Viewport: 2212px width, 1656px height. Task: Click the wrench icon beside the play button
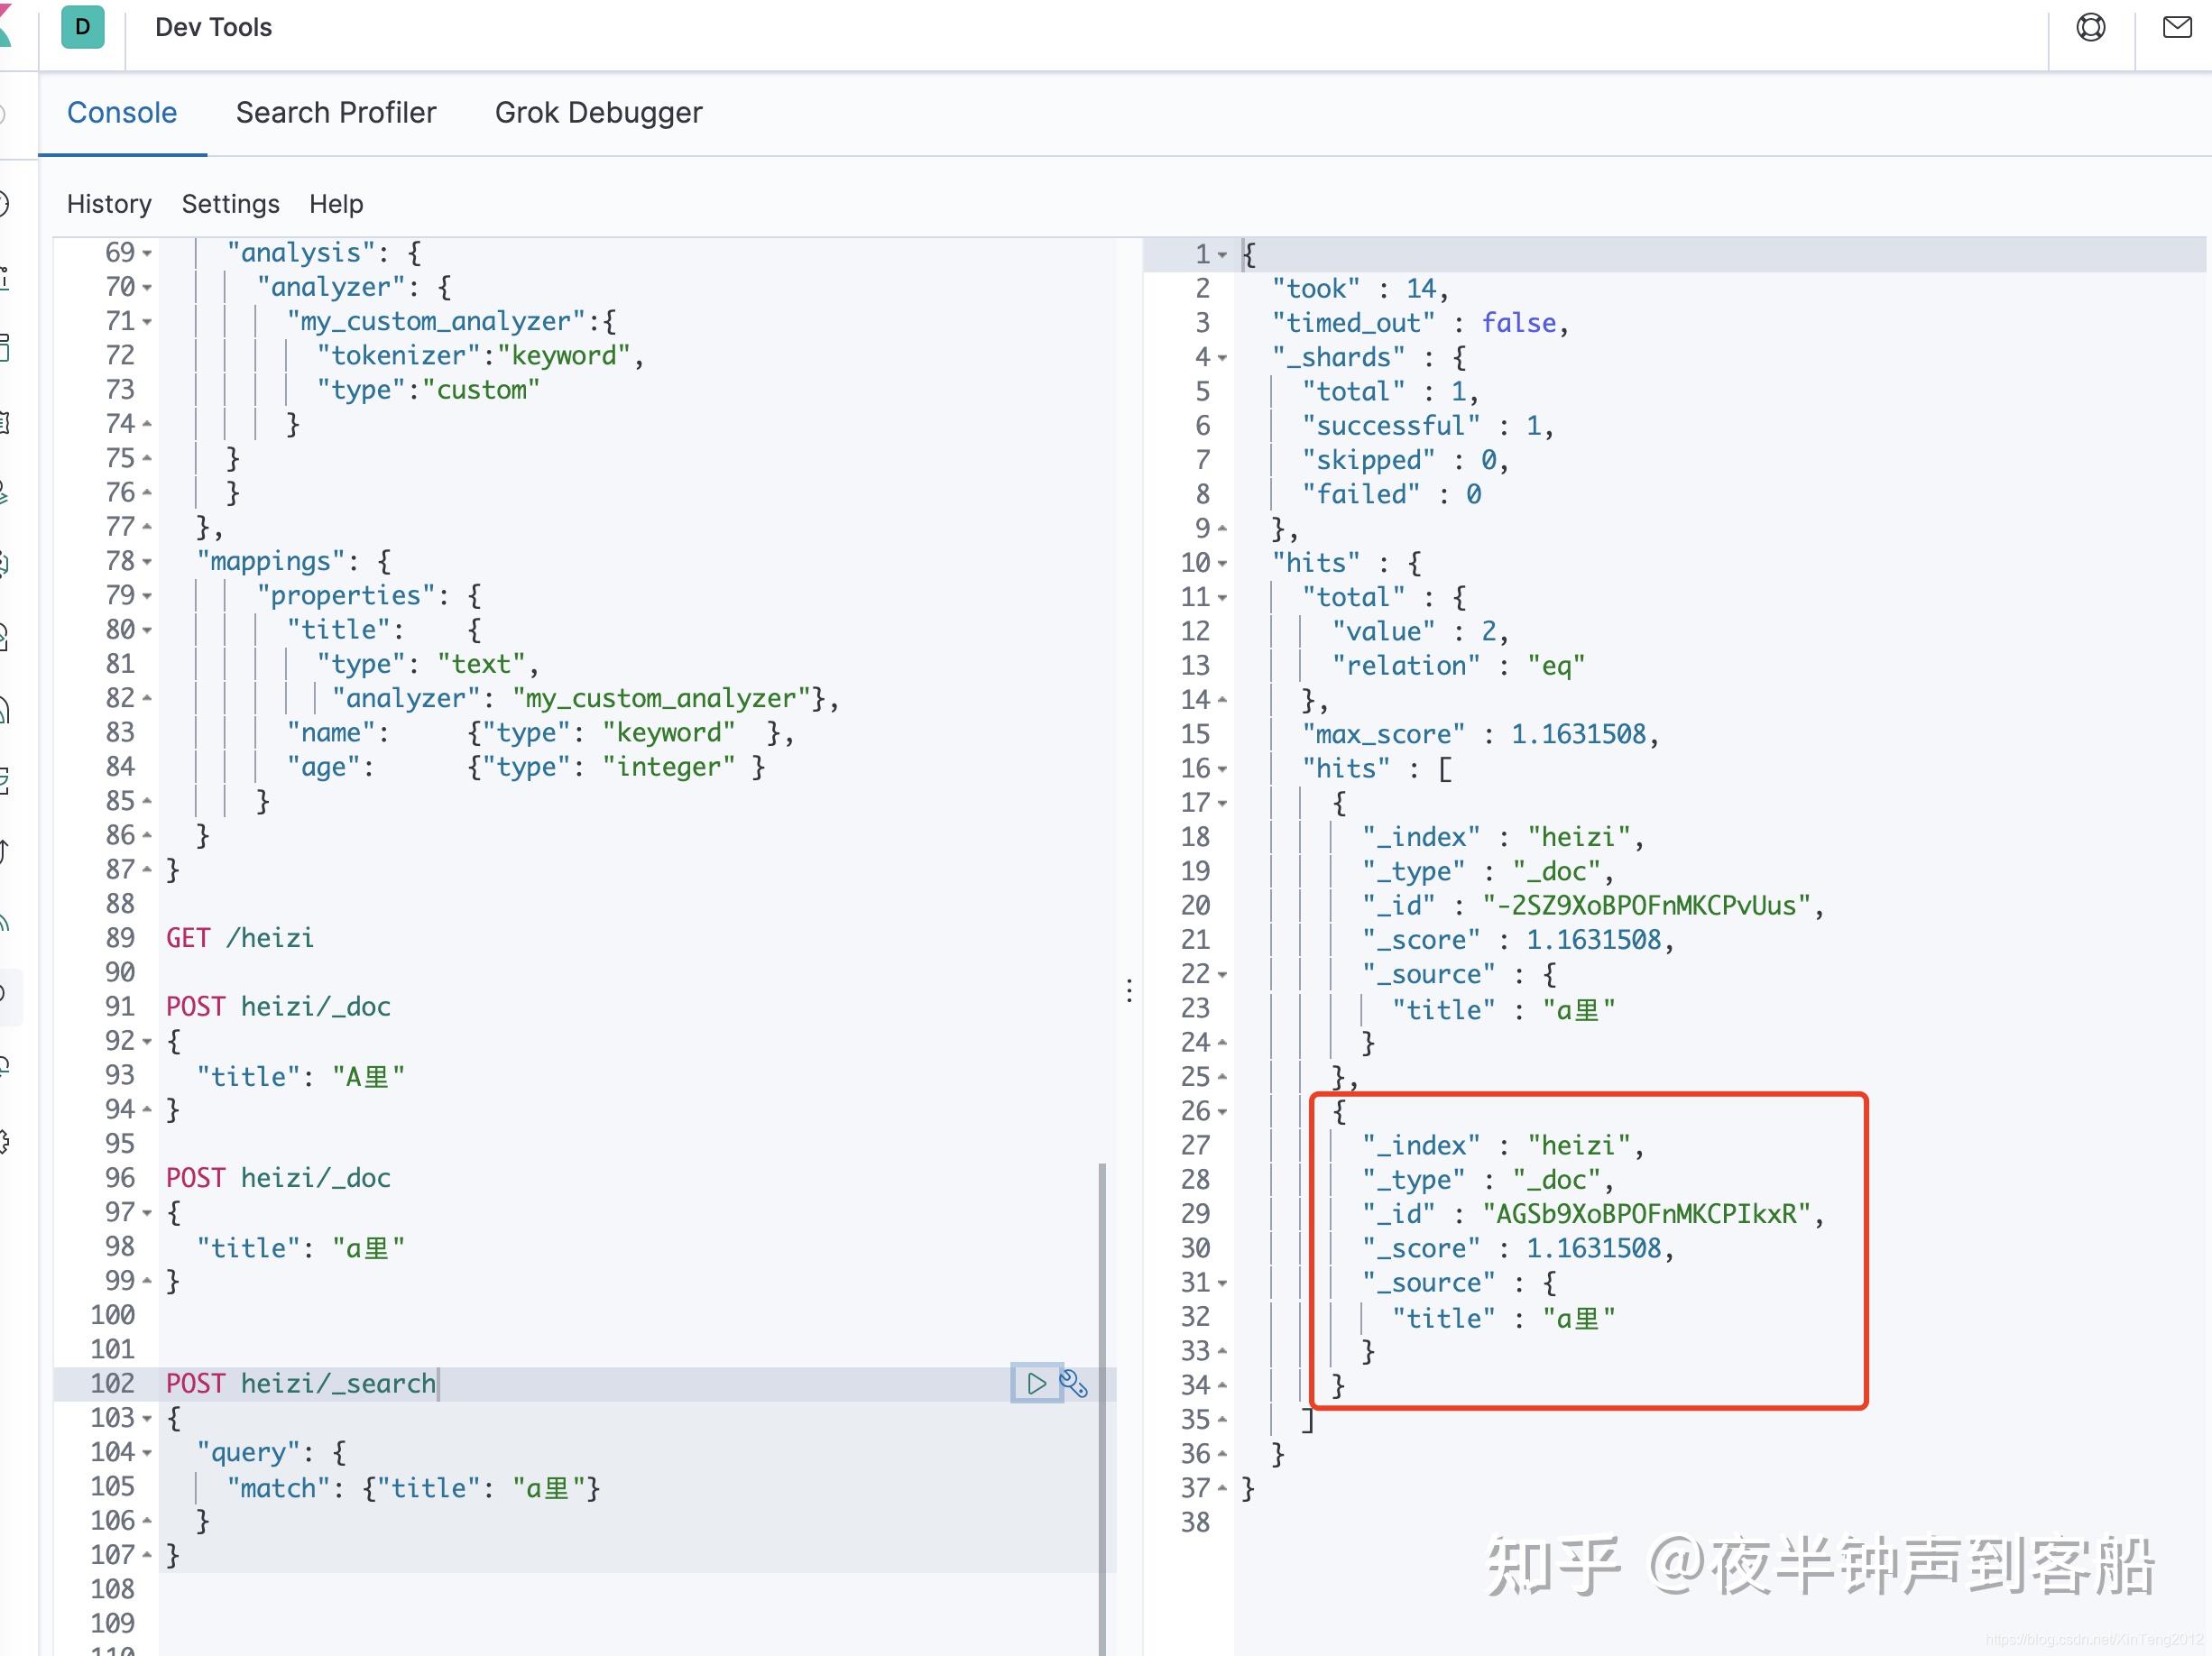pyautogui.click(x=1074, y=1383)
